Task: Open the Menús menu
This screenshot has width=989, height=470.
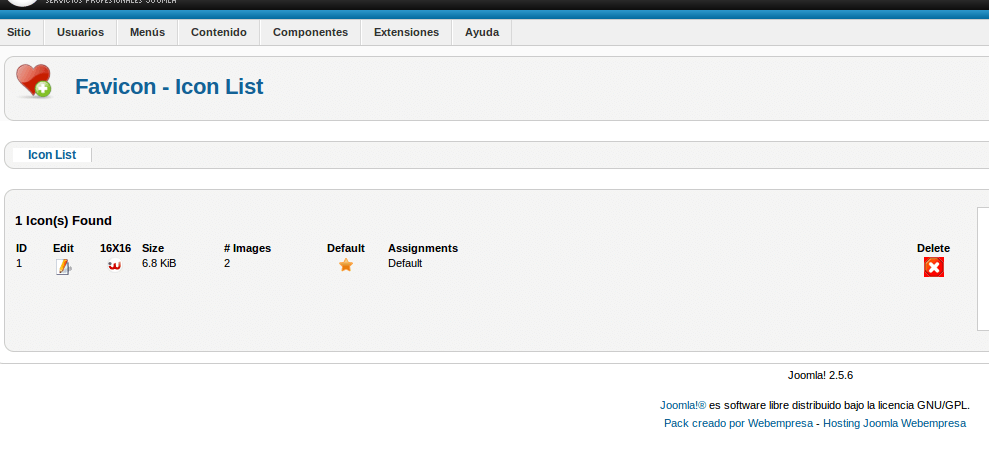Action: 148,32
